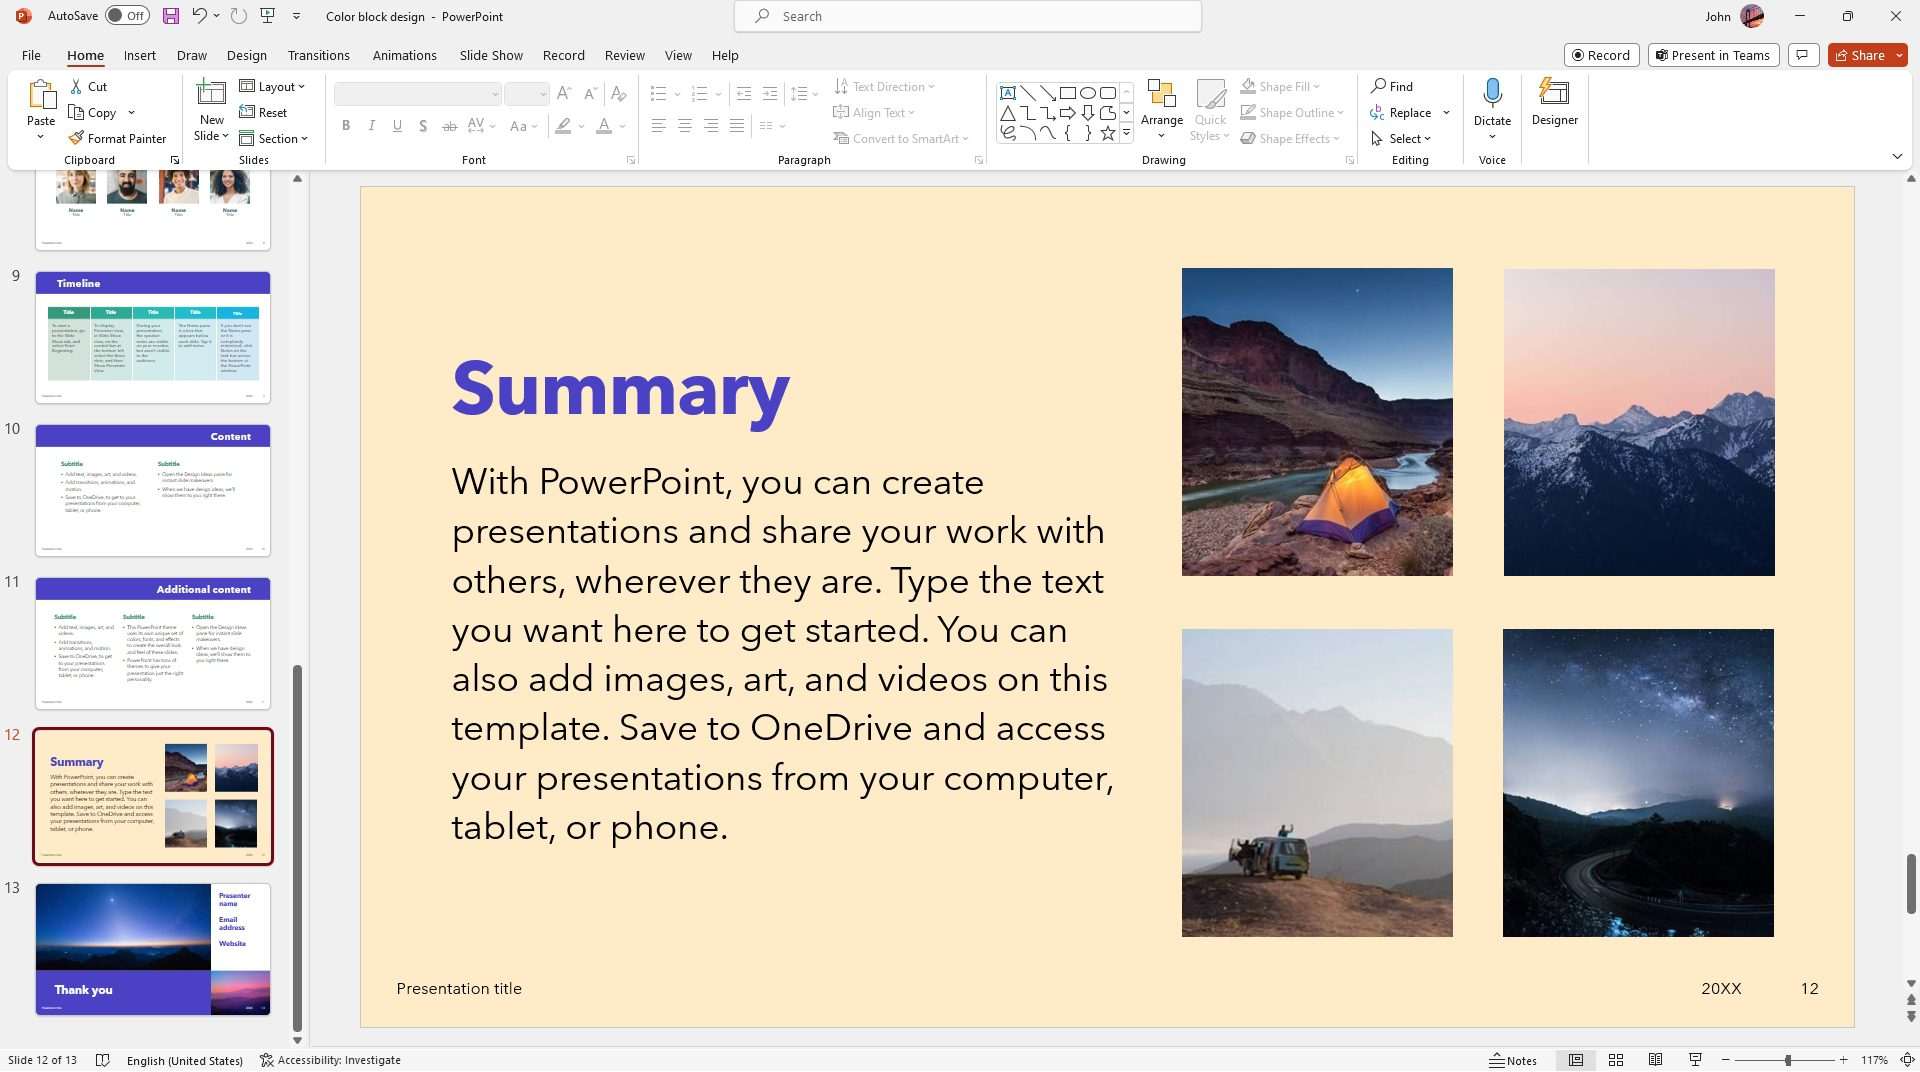Toggle Align Left in Paragraph group
This screenshot has height=1072, width=1920.
658,126
